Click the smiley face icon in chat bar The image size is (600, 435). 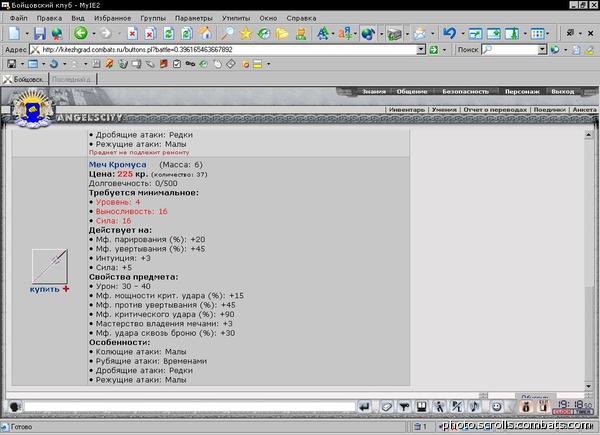tap(497, 407)
